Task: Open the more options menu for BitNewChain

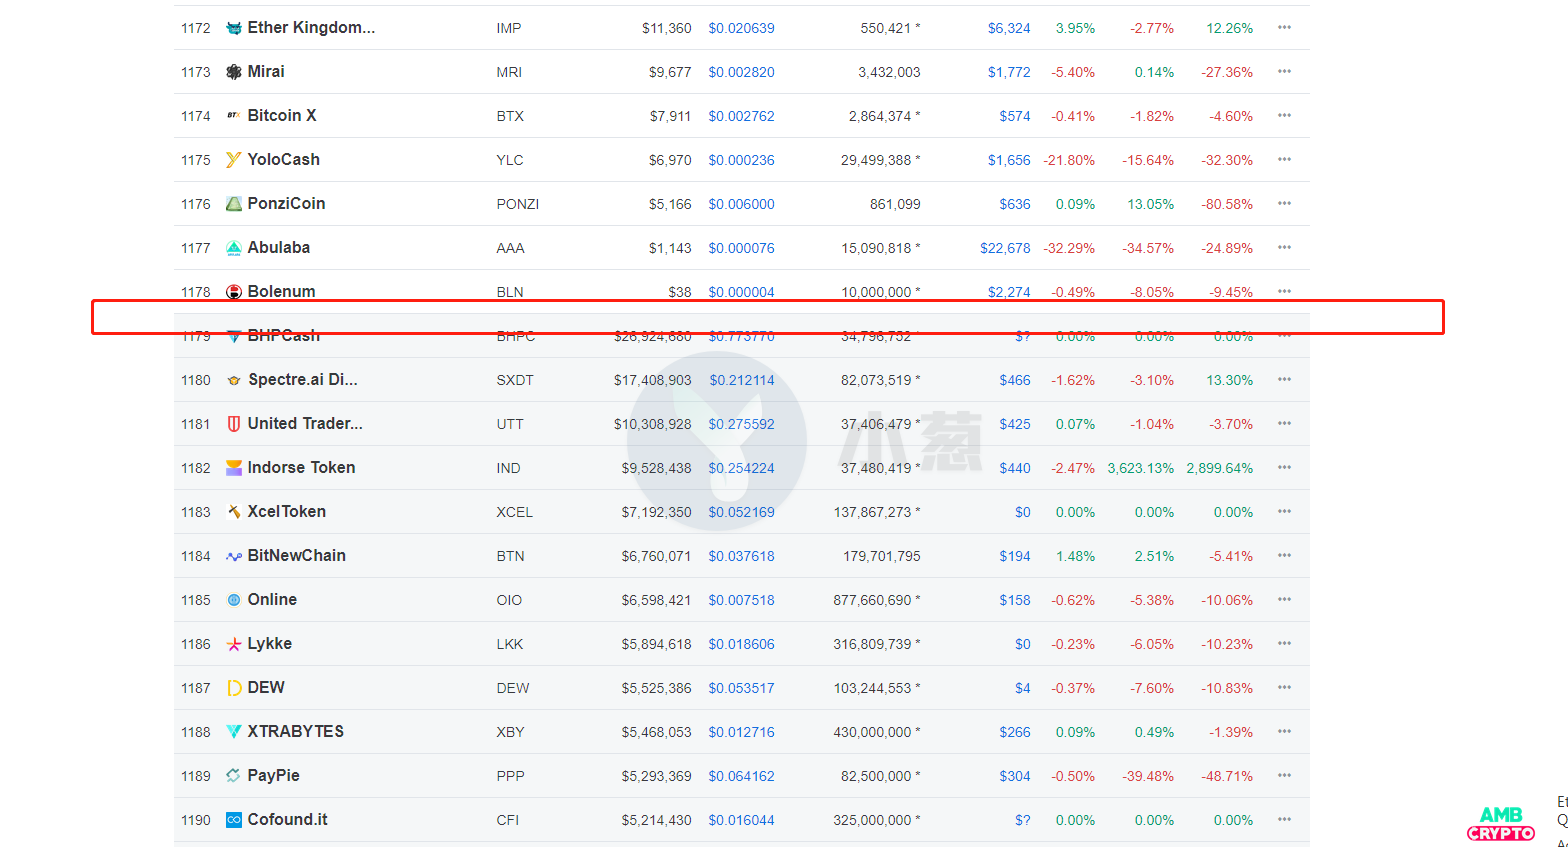Action: tap(1285, 556)
